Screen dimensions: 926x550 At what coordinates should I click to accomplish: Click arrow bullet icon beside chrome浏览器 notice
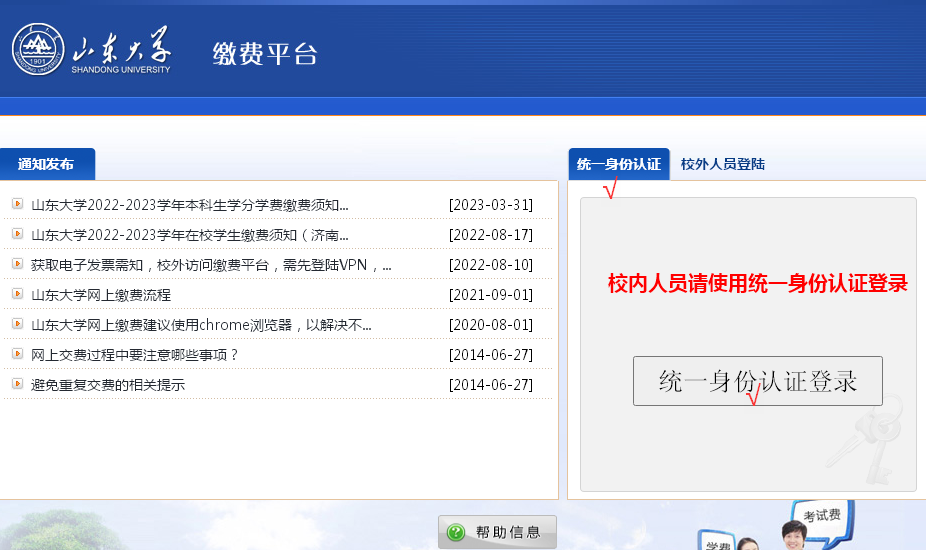coord(18,324)
